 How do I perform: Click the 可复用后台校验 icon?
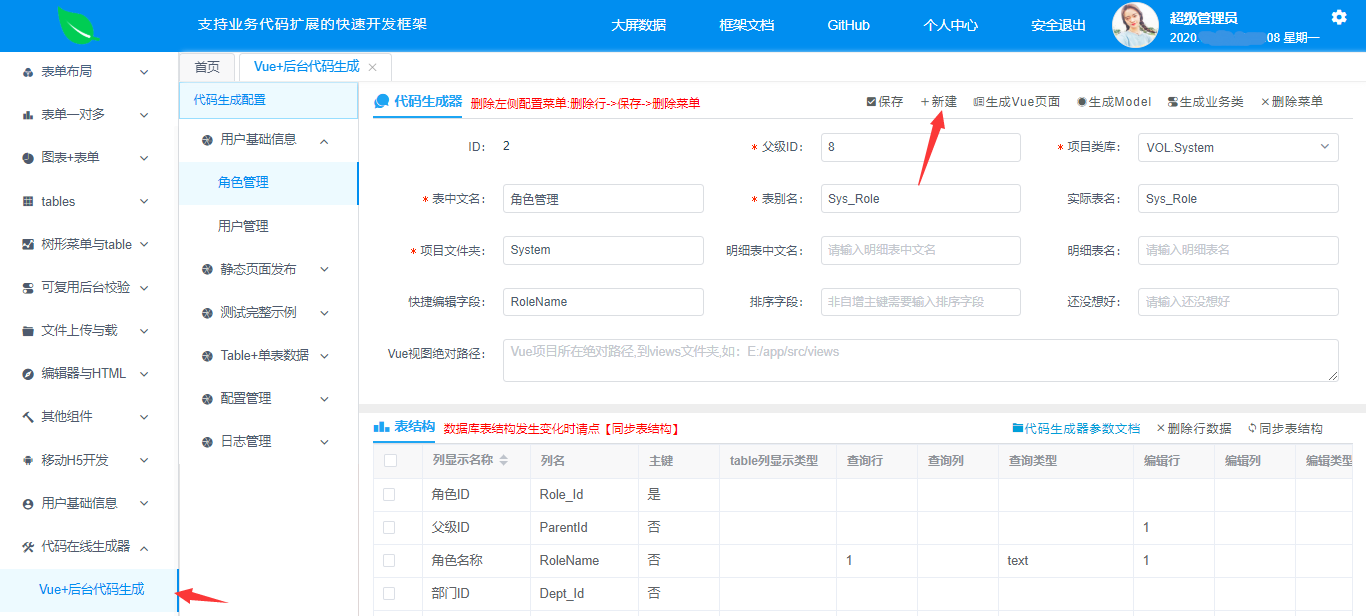pyautogui.click(x=28, y=287)
